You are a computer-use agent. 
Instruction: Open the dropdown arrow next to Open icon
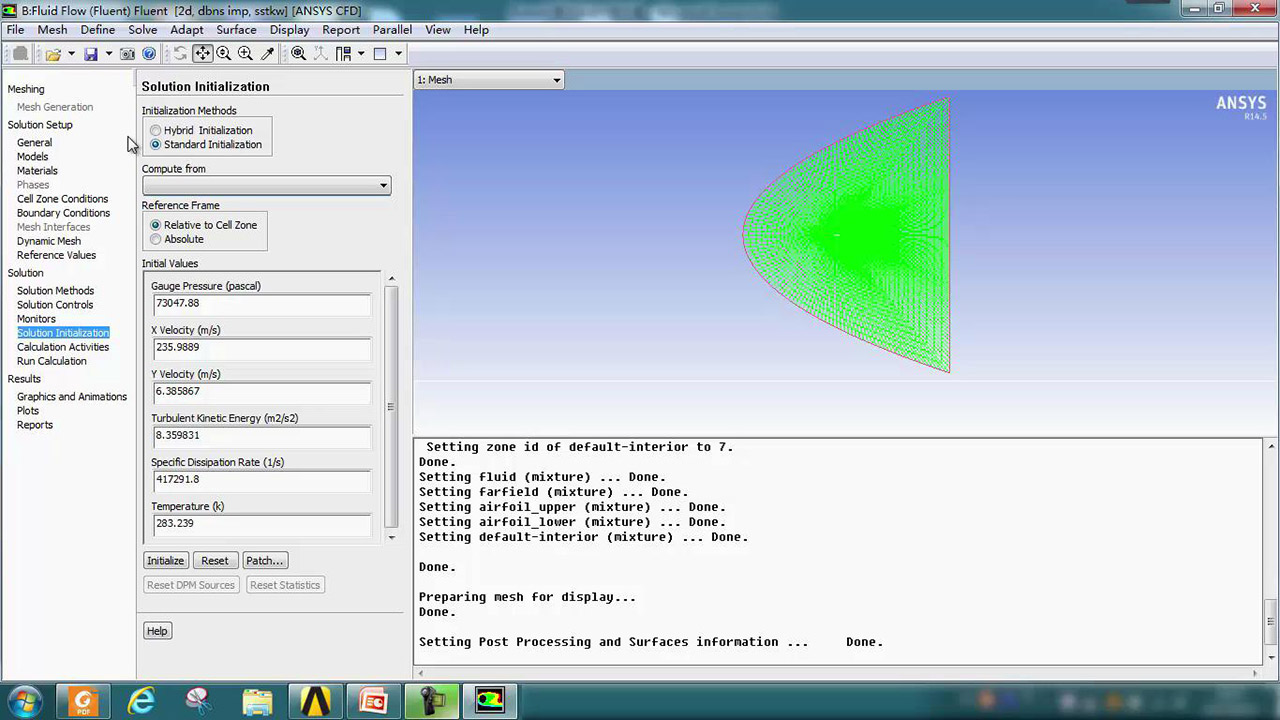click(x=71, y=54)
